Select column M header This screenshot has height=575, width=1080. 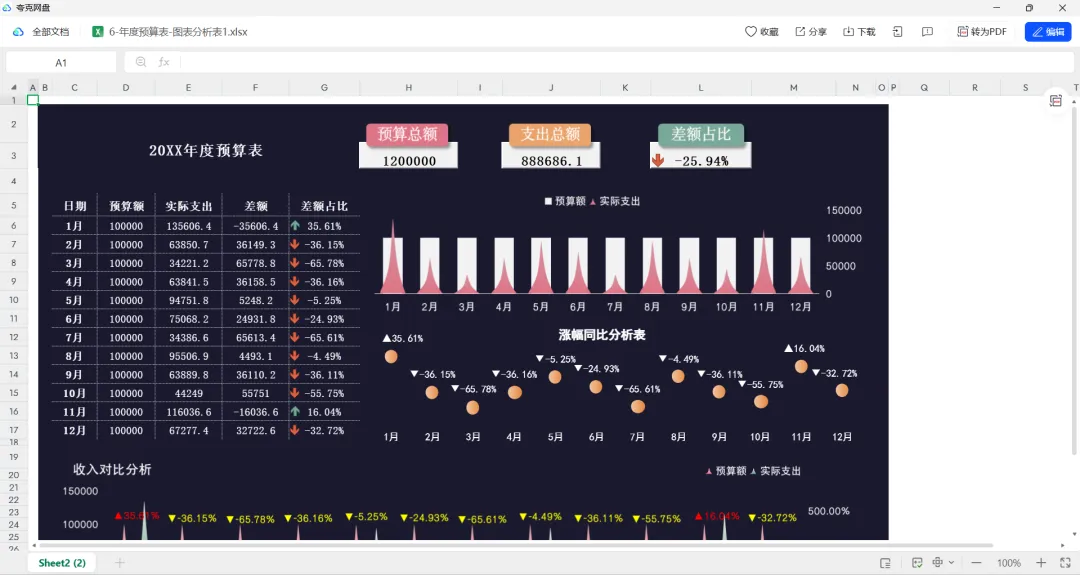(x=793, y=87)
